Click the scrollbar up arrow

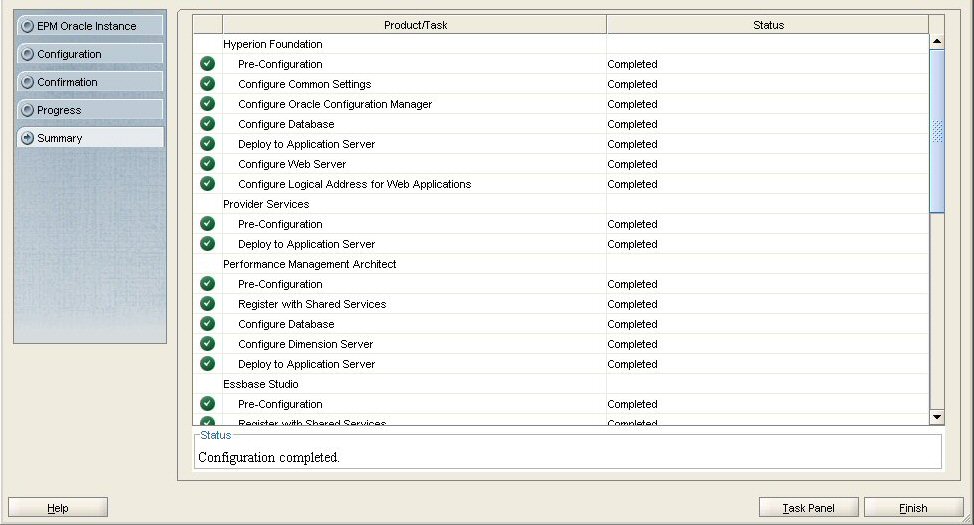pos(937,42)
